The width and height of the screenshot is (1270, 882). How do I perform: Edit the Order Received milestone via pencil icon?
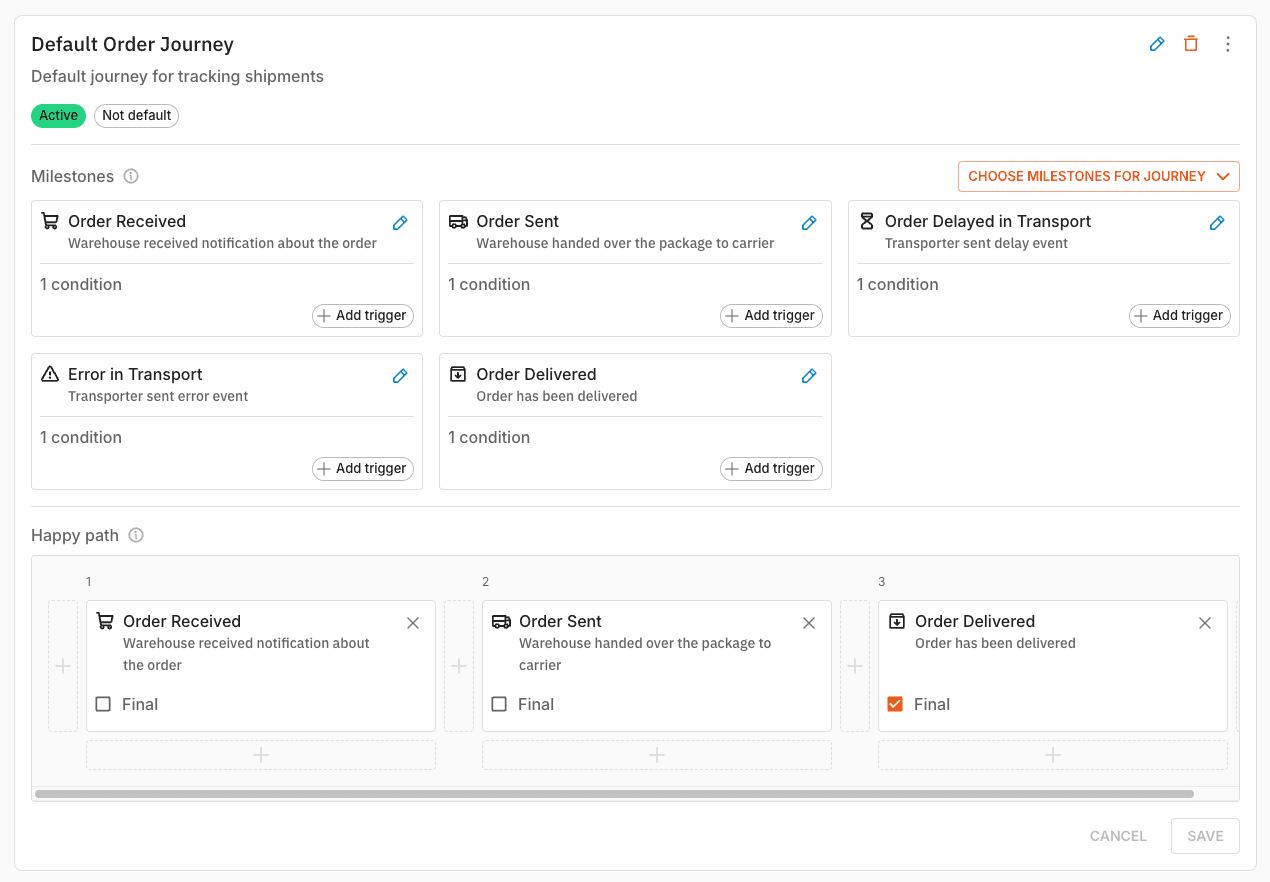coord(400,222)
